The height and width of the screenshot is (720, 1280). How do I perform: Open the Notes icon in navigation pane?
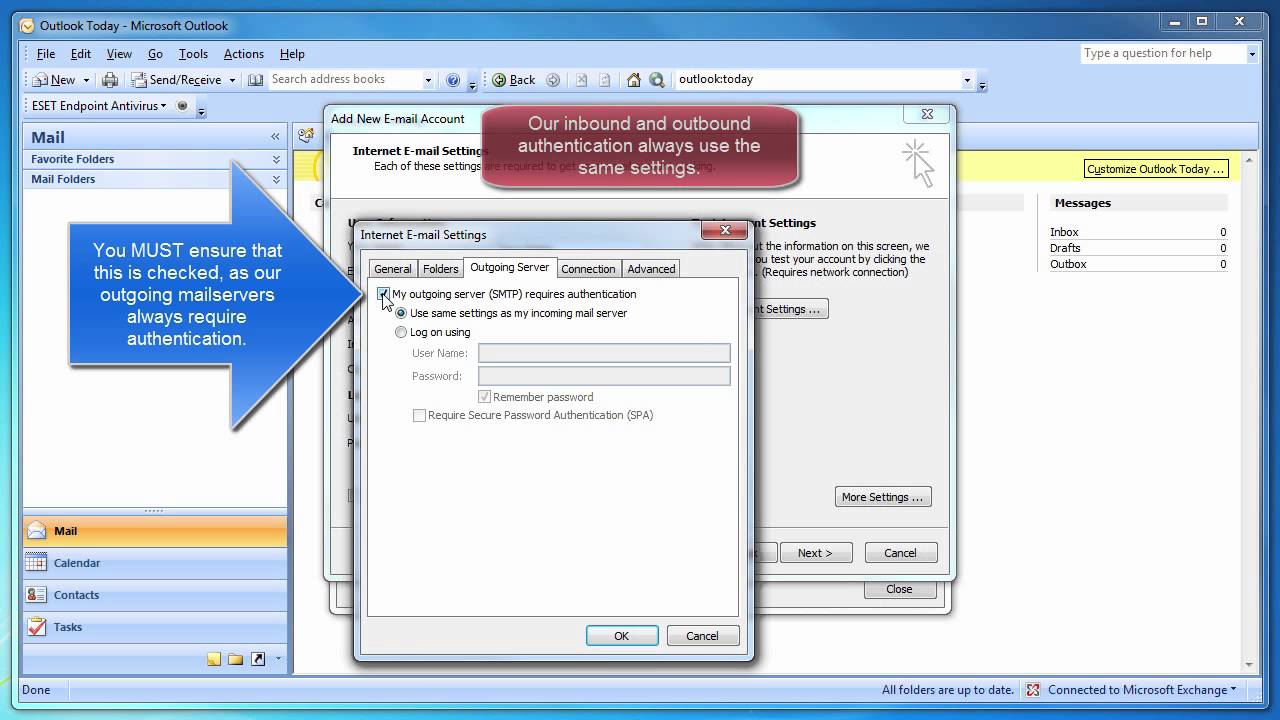pyautogui.click(x=214, y=659)
